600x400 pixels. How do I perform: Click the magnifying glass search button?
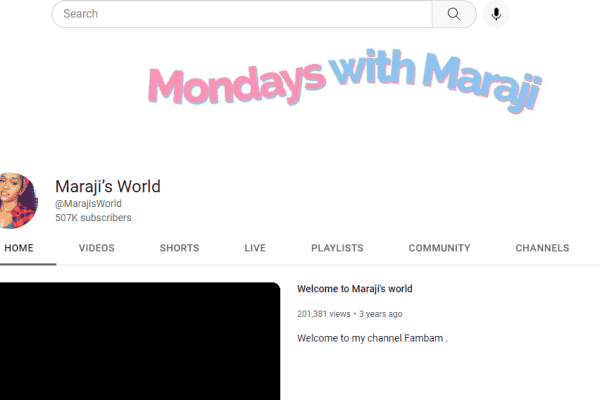coord(454,14)
